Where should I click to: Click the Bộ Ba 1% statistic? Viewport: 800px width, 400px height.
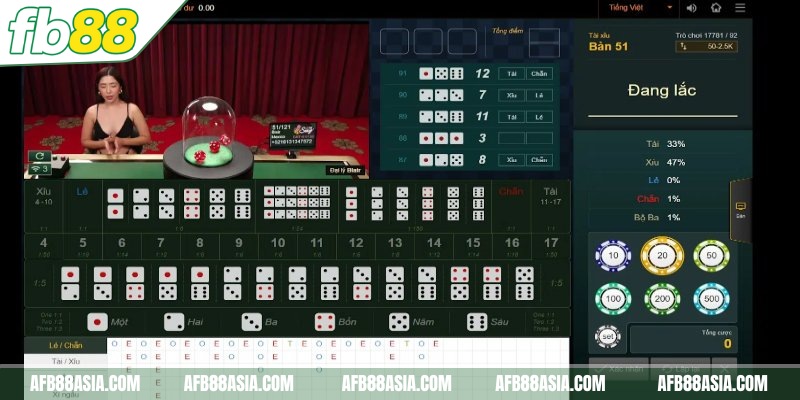click(x=662, y=217)
